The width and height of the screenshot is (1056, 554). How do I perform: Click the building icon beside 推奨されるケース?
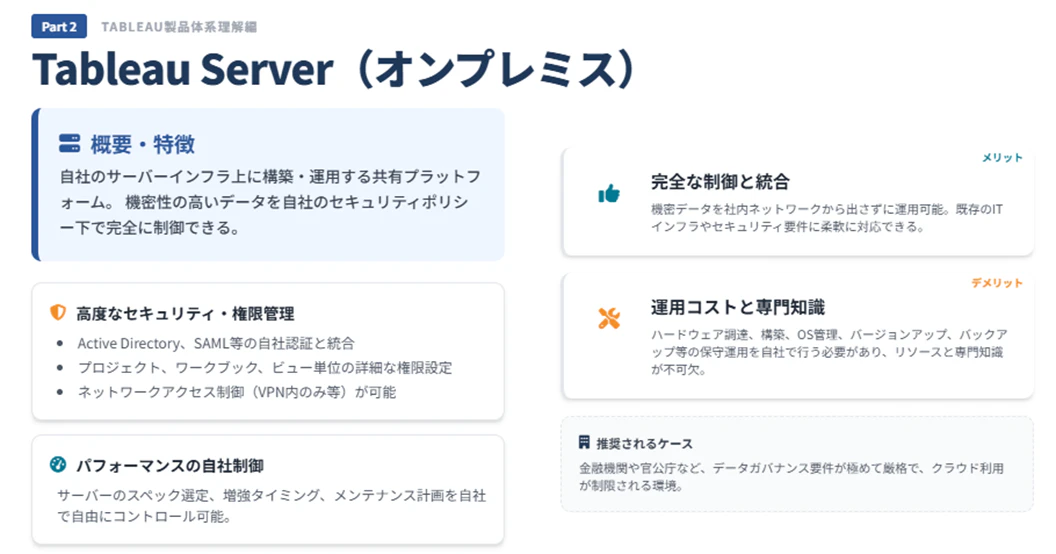point(584,442)
